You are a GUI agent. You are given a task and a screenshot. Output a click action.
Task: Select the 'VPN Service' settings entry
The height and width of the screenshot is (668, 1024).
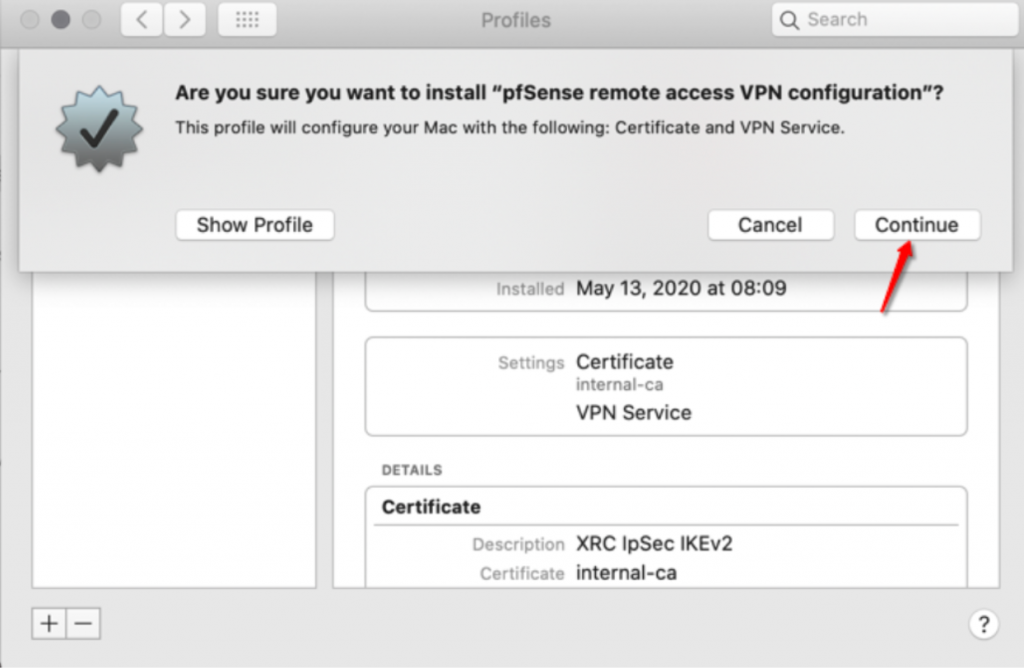coord(633,413)
